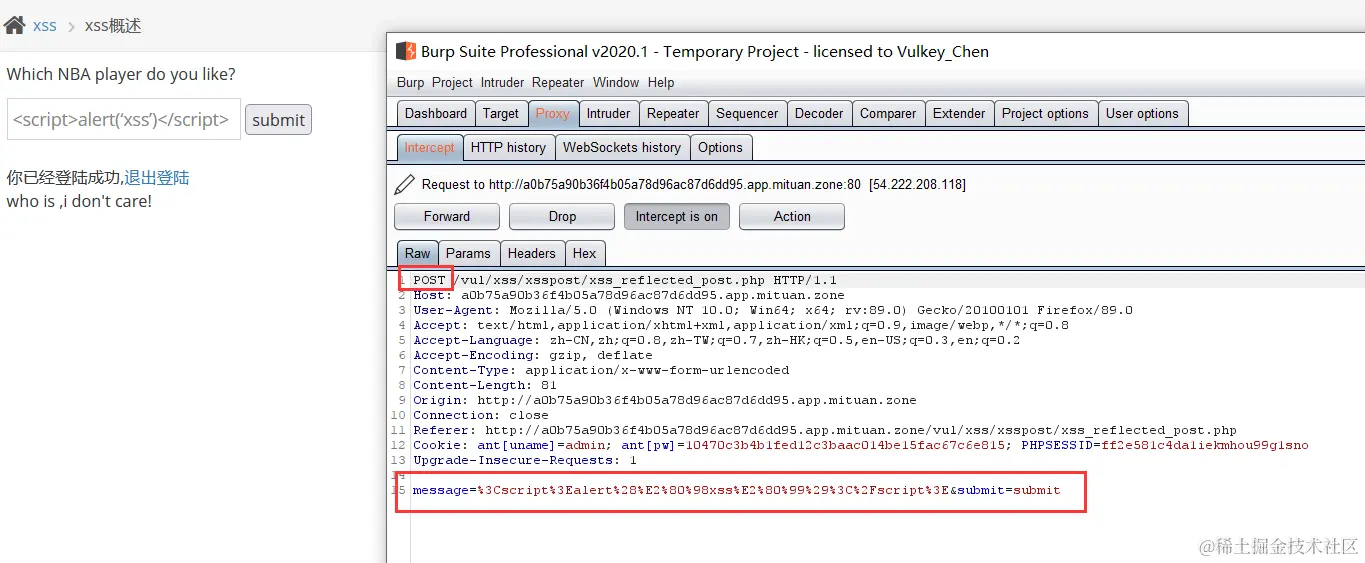Image resolution: width=1365 pixels, height=563 pixels.
Task: Open the Comparer tab
Action: [x=888, y=113]
